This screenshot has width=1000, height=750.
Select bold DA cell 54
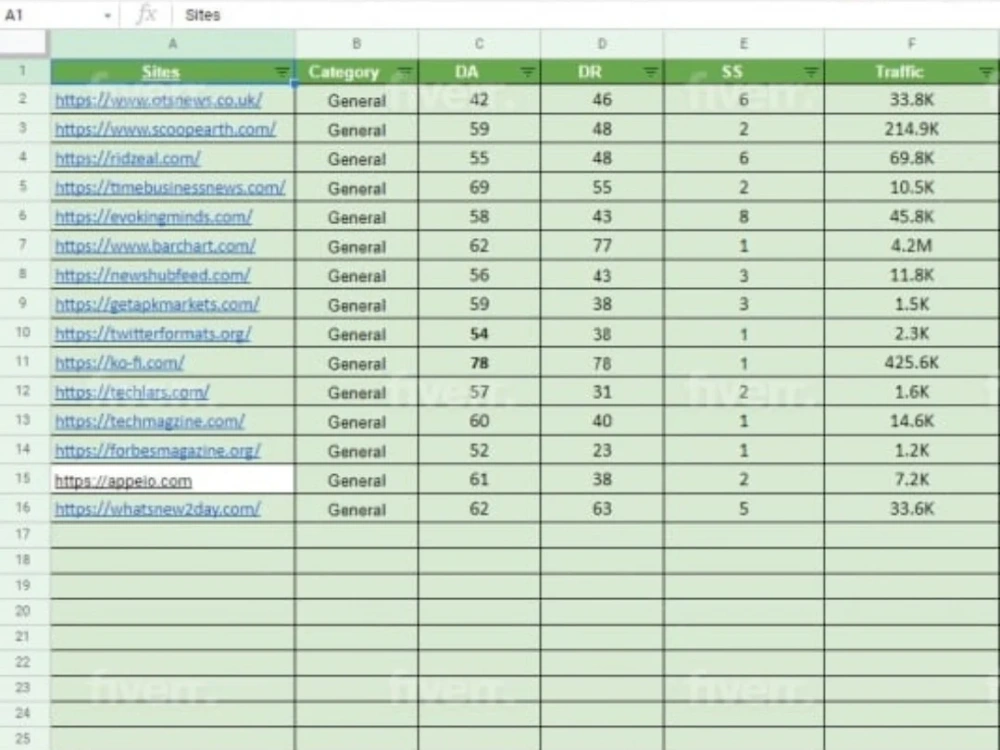[479, 334]
